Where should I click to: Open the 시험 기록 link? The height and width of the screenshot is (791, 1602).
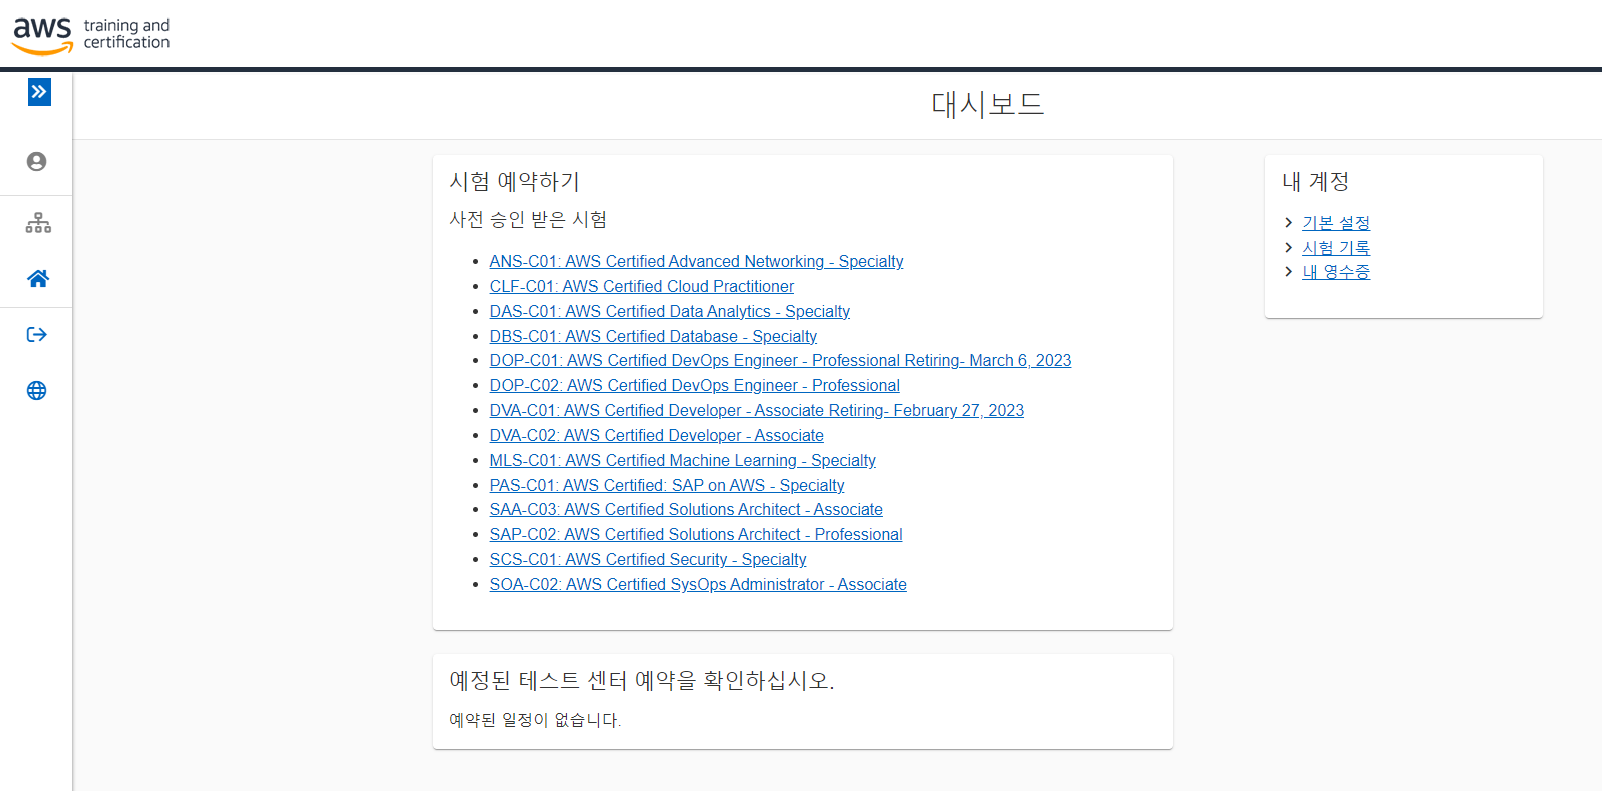coord(1336,247)
